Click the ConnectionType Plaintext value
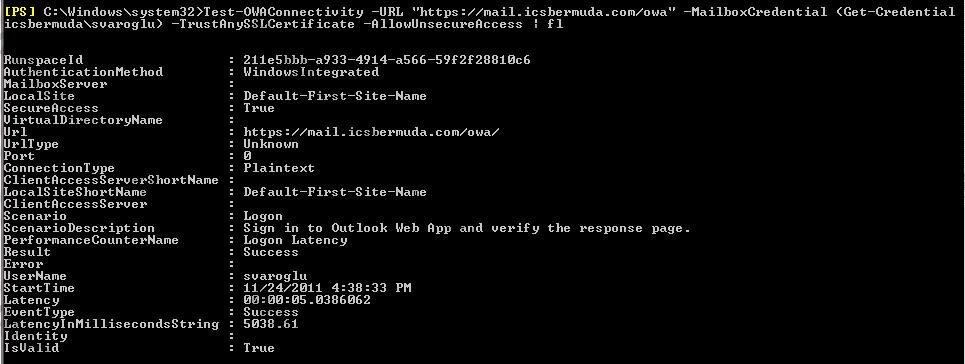 click(279, 168)
